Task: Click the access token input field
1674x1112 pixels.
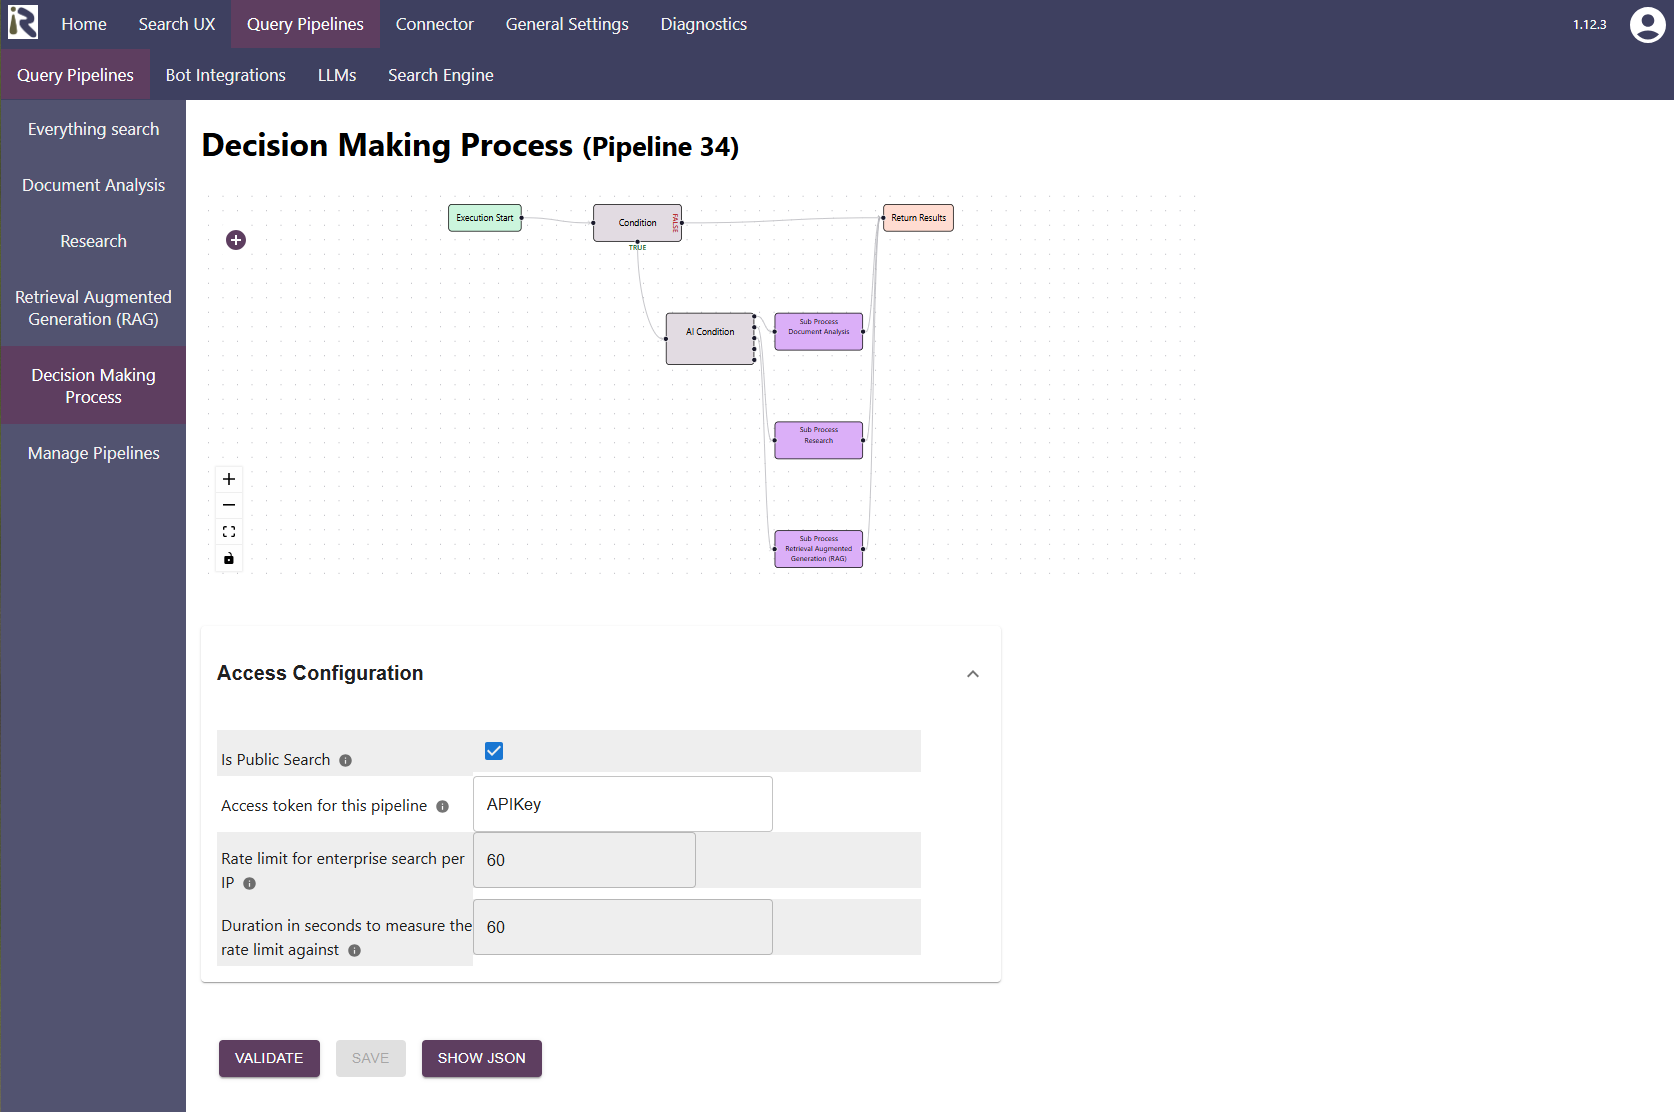Action: point(622,804)
